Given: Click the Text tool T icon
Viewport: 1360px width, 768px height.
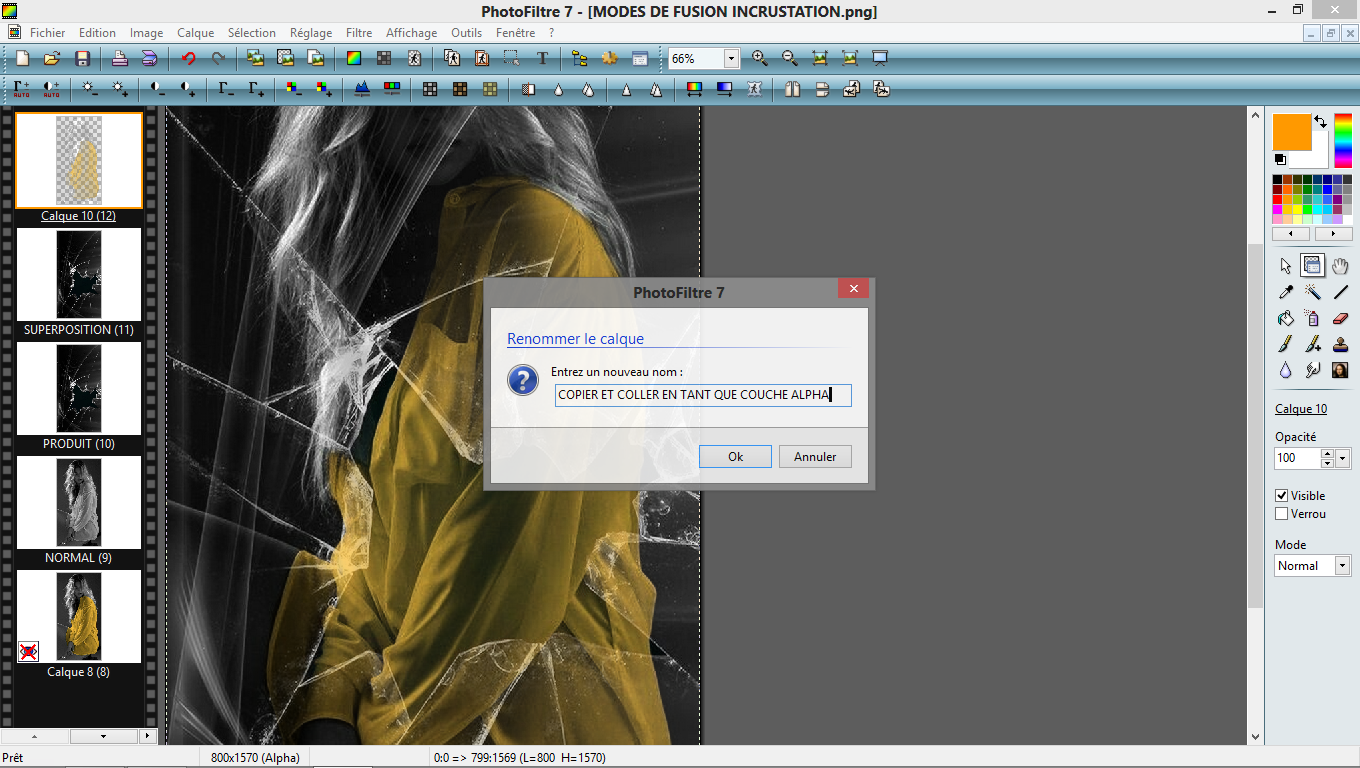Looking at the screenshot, I should 542,59.
